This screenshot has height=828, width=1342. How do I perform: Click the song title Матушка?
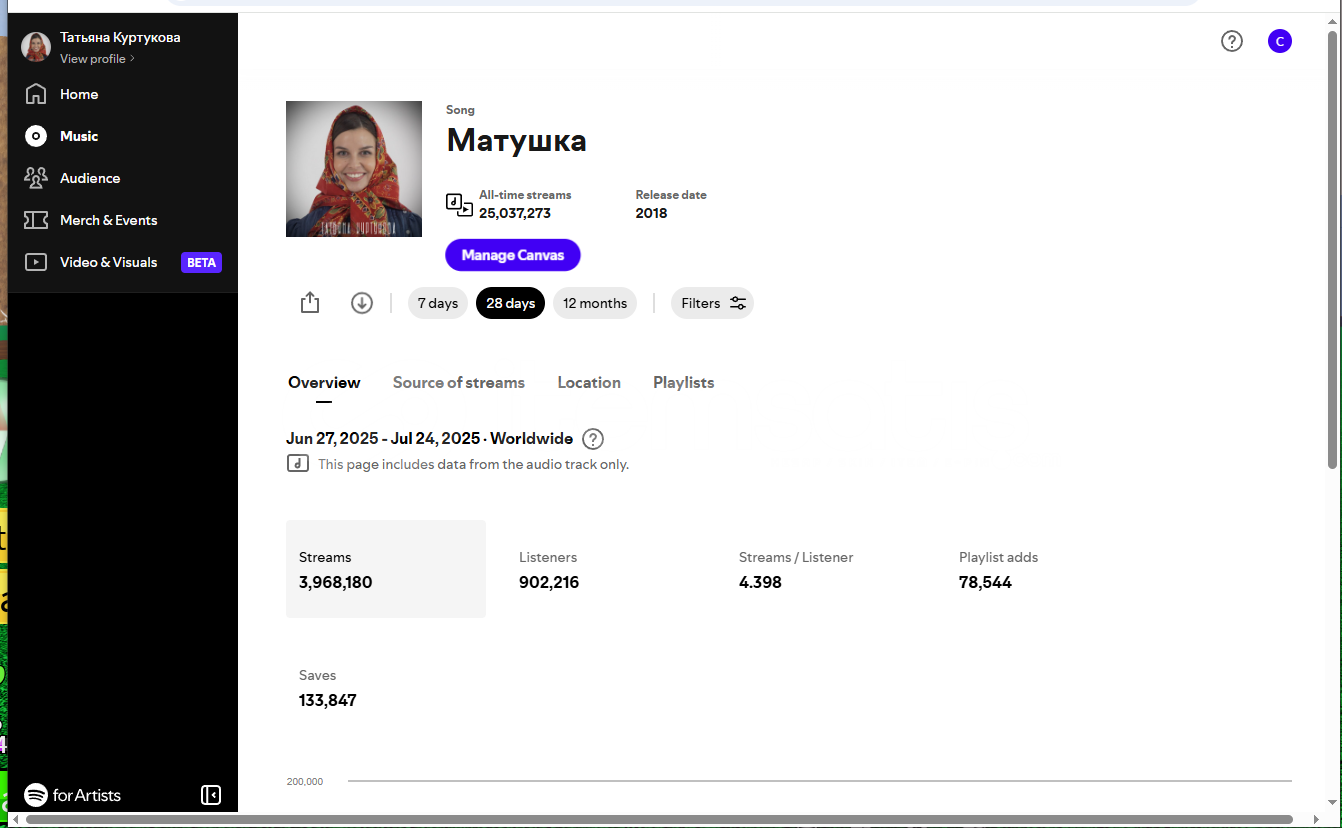coord(517,140)
